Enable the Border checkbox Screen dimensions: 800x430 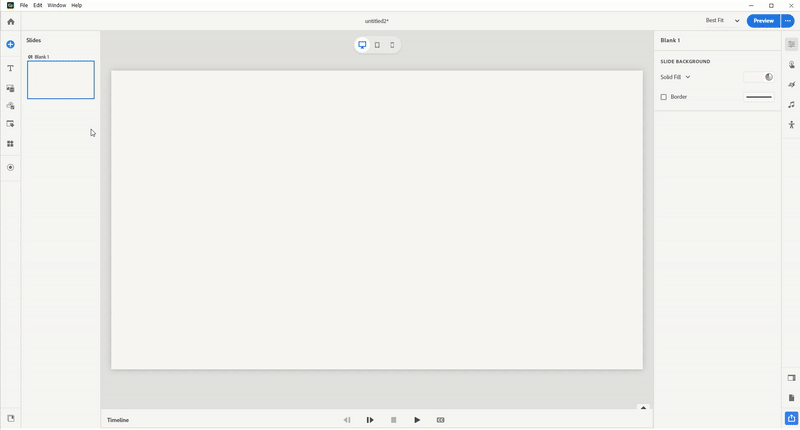pyautogui.click(x=664, y=97)
